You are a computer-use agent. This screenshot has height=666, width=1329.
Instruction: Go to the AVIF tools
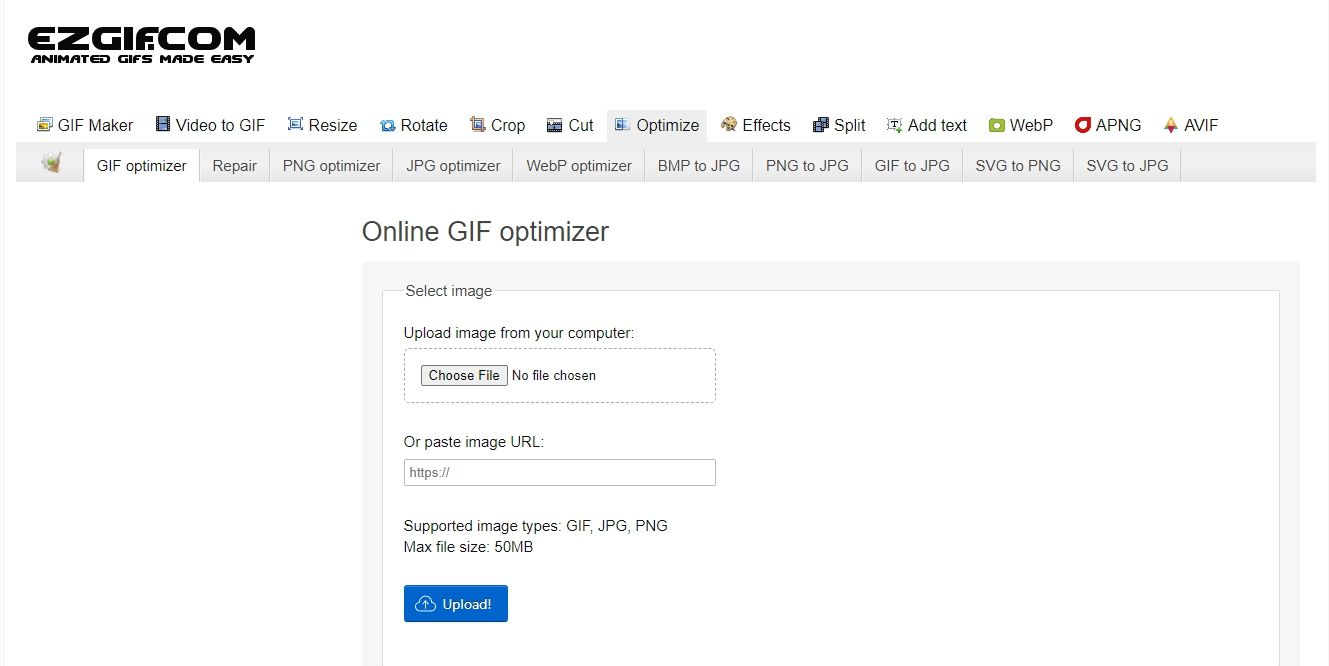pyautogui.click(x=1190, y=125)
